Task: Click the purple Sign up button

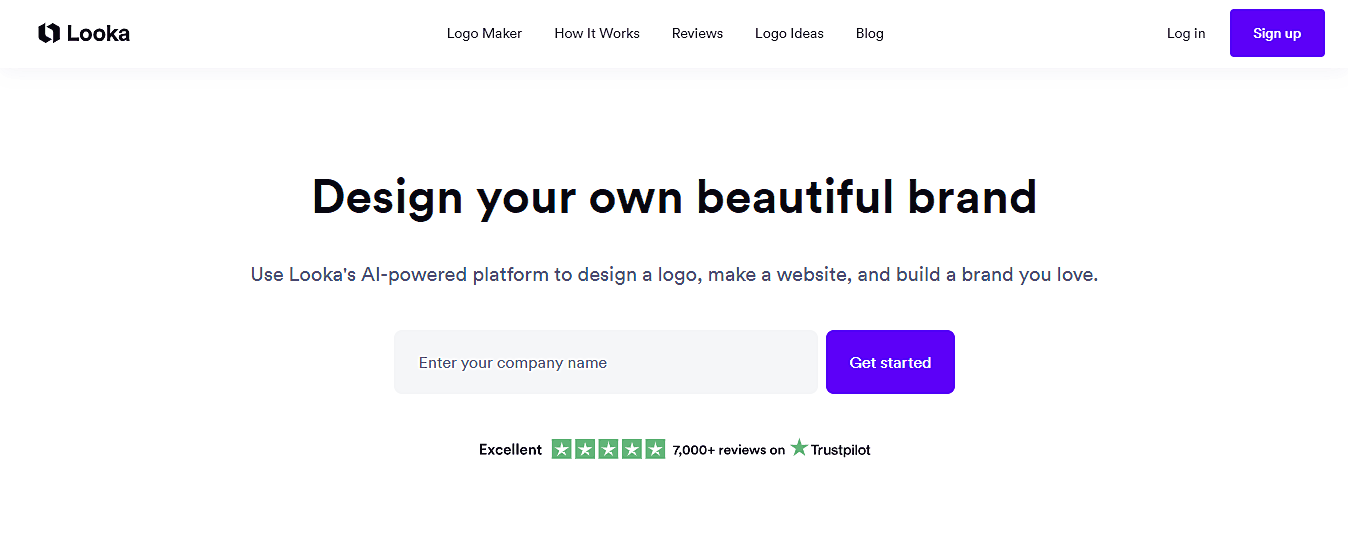Action: tap(1277, 33)
